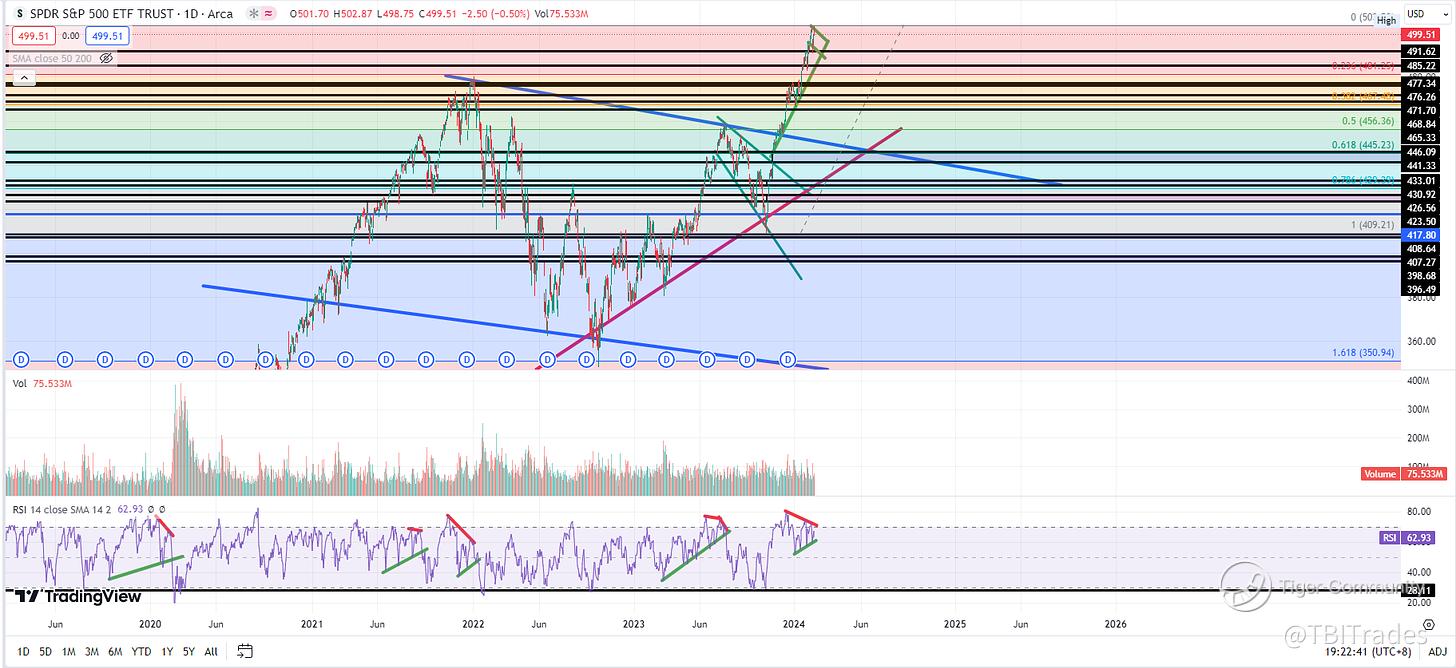Toggle the SMA close 50 200 visibility eye

coord(106,58)
